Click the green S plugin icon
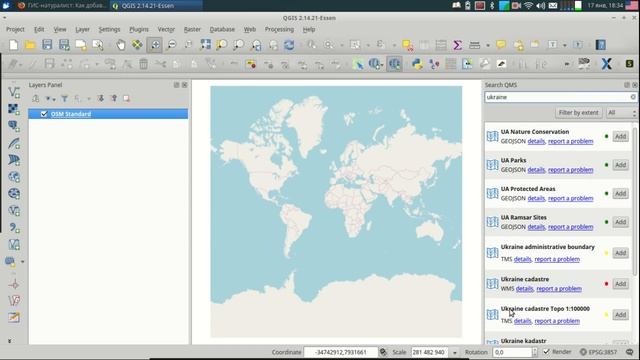Viewport: 640px width, 360px height. pos(629,64)
